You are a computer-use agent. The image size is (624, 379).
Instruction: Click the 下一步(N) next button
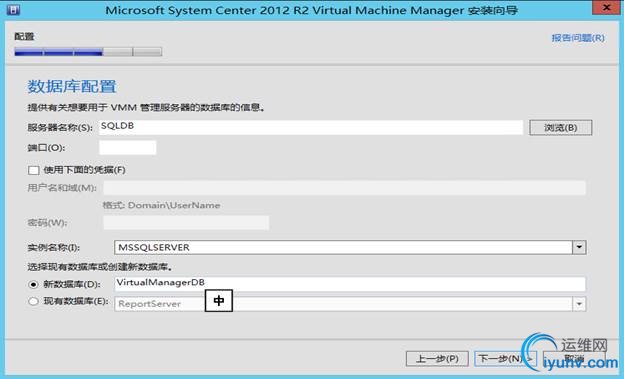point(505,359)
